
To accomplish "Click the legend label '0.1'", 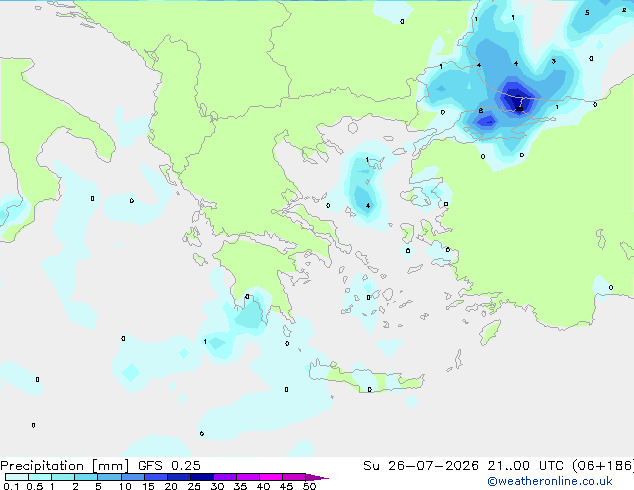I will (x=11, y=486).
